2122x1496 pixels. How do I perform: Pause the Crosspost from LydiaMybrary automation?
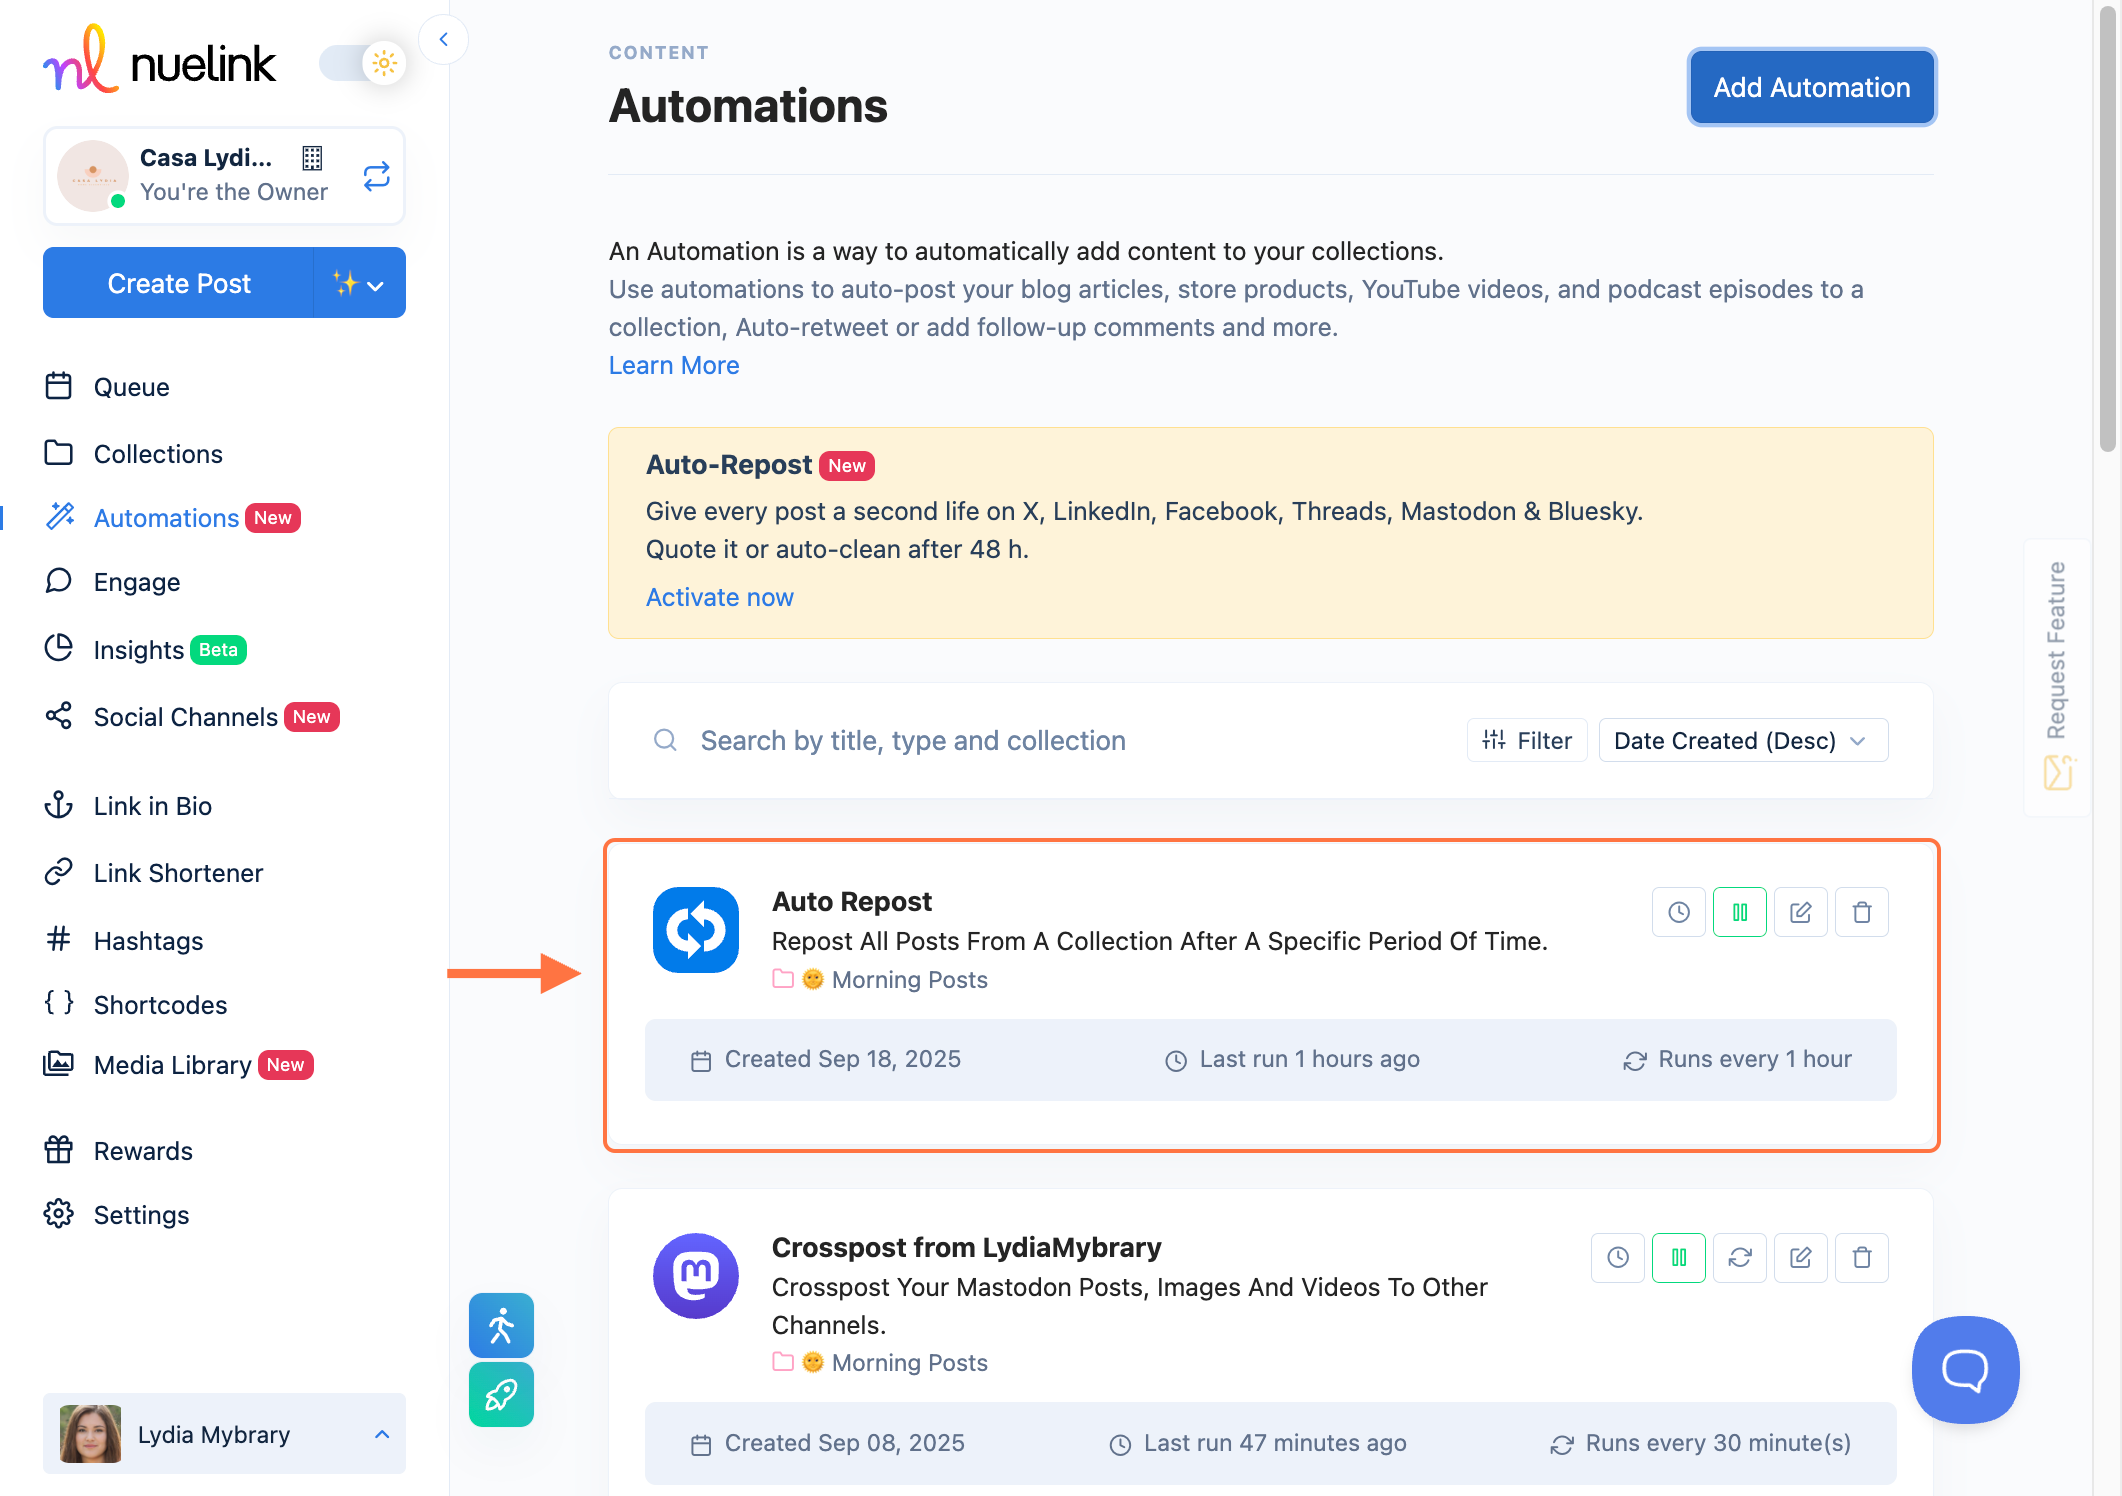click(1678, 1258)
